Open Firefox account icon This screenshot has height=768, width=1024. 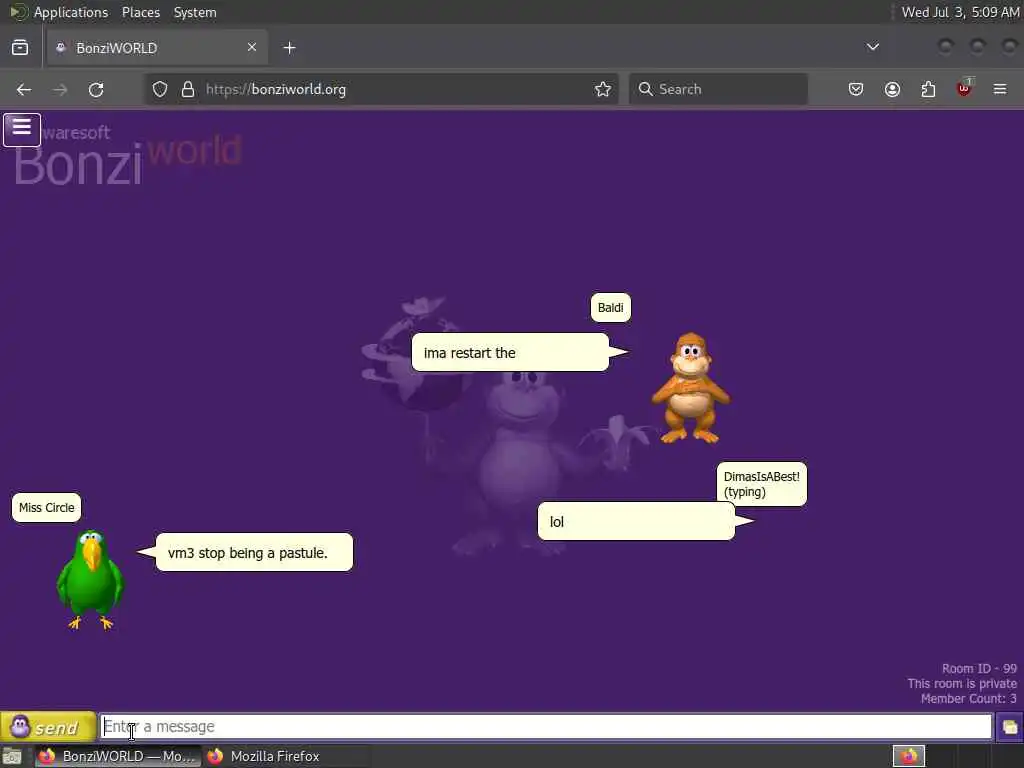tap(892, 89)
